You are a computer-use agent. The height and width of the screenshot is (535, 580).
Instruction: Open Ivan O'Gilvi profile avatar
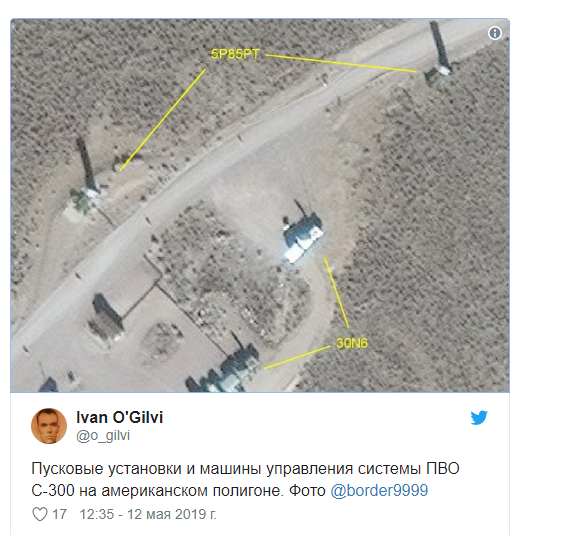(49, 426)
